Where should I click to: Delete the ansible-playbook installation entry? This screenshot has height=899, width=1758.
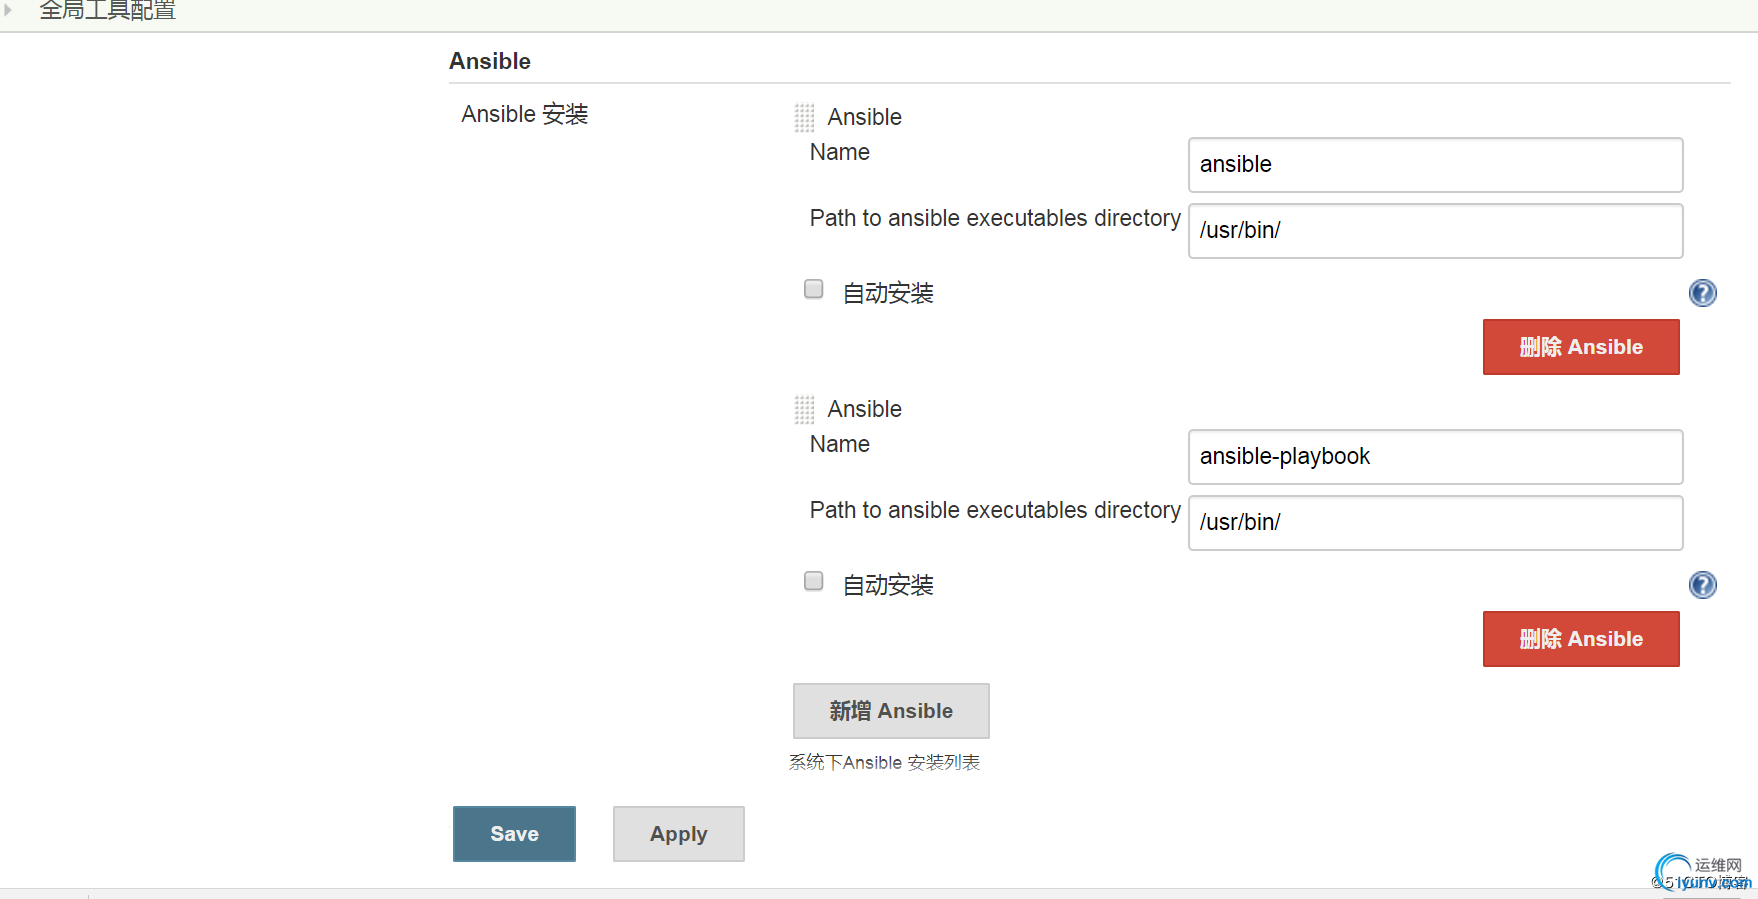click(x=1580, y=639)
